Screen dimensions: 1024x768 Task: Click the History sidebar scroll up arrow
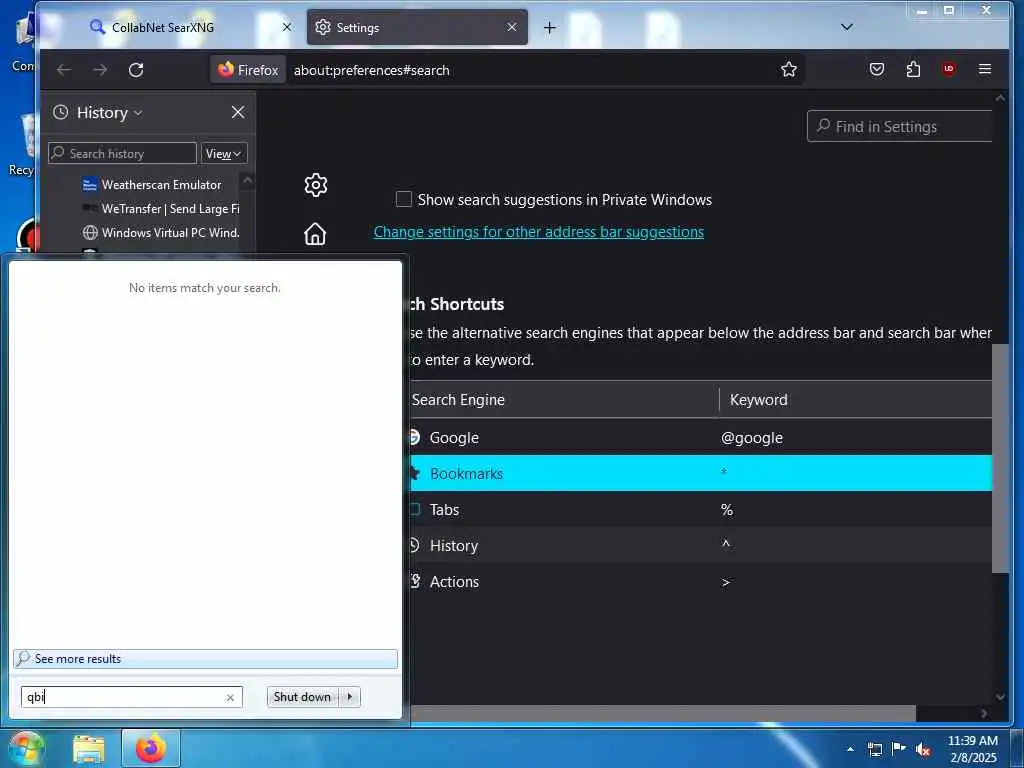(248, 181)
